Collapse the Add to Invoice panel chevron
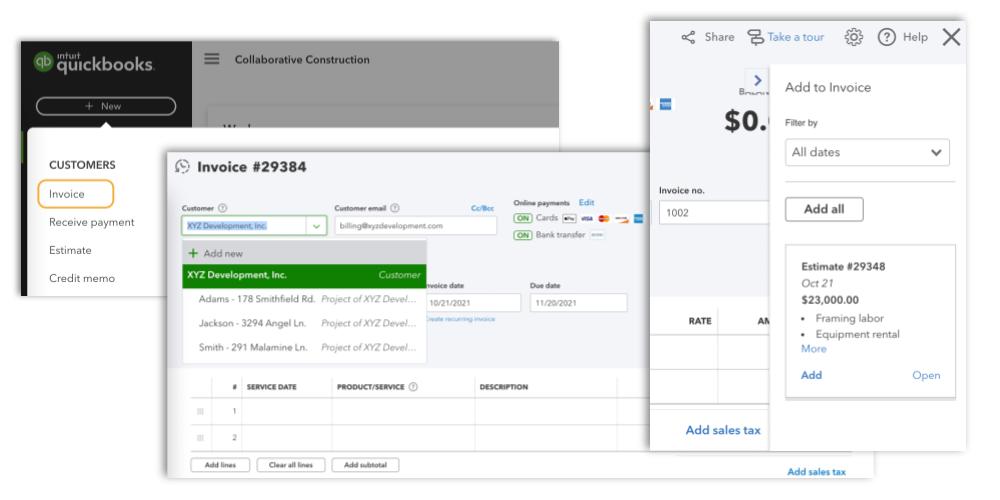 [x=758, y=80]
